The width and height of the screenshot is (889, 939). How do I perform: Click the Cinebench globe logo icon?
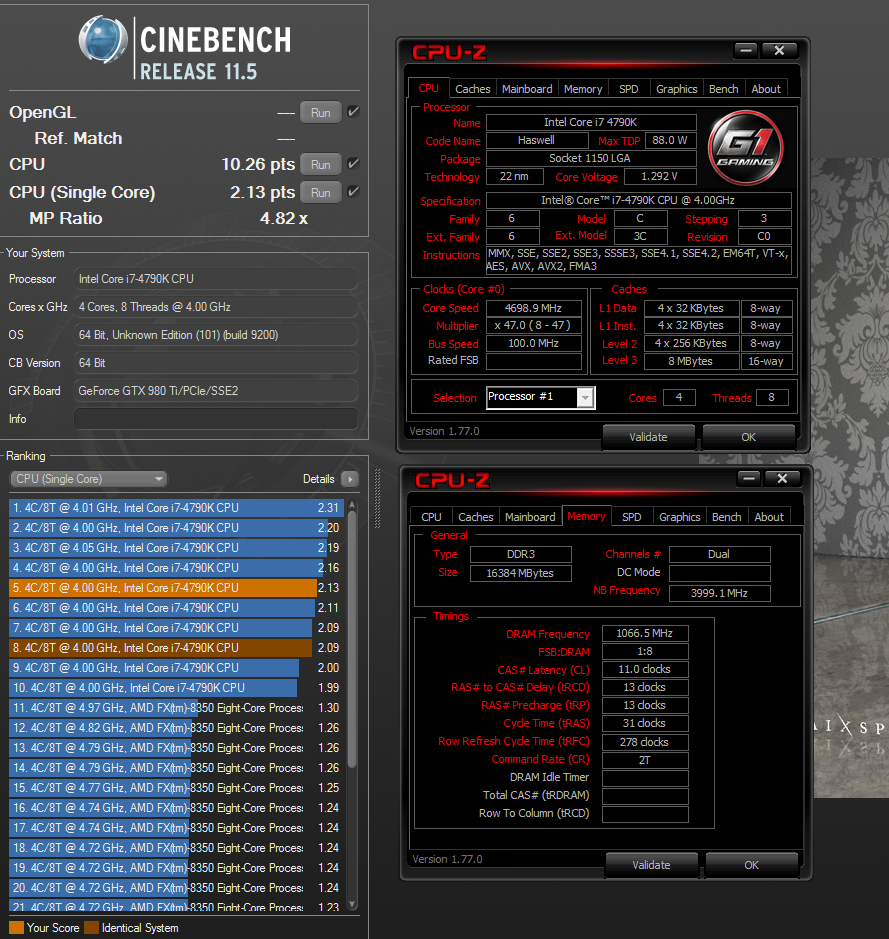(103, 40)
